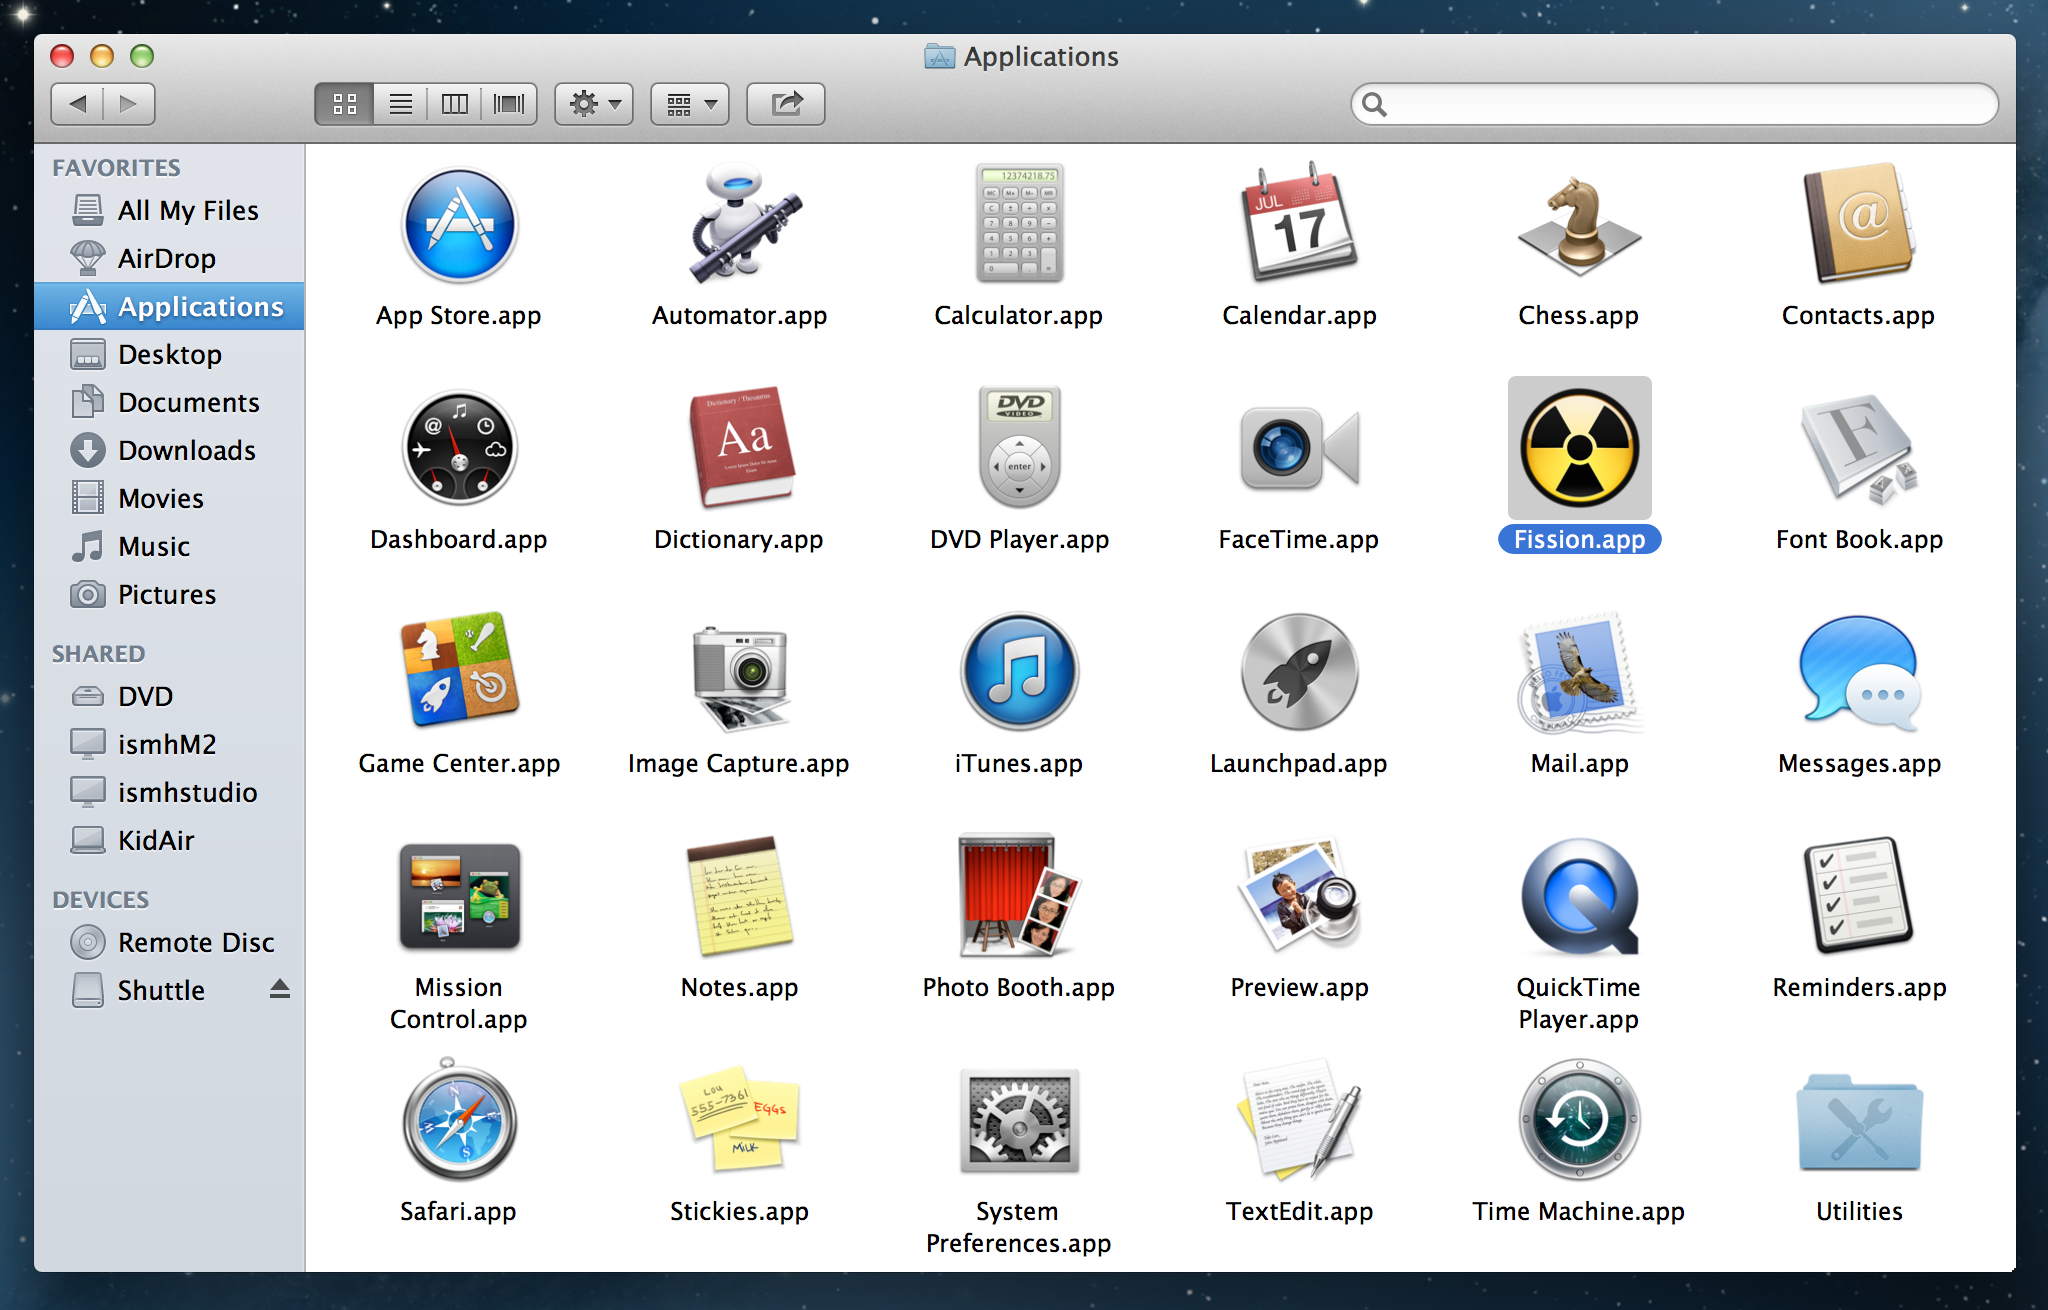Open Movies from the sidebar
The width and height of the screenshot is (2048, 1310).
tap(169, 498)
